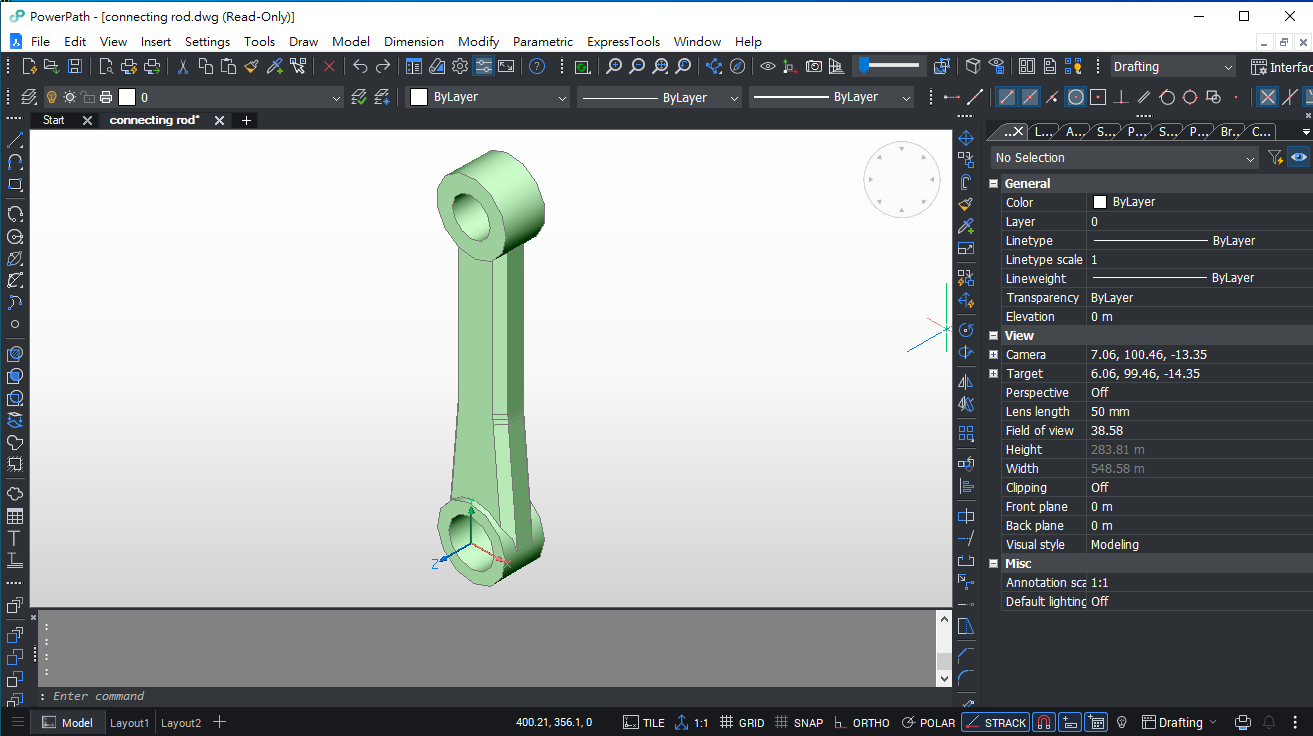Click the Move tool icon in modify toolbar
The width and height of the screenshot is (1313, 736).
(x=966, y=138)
